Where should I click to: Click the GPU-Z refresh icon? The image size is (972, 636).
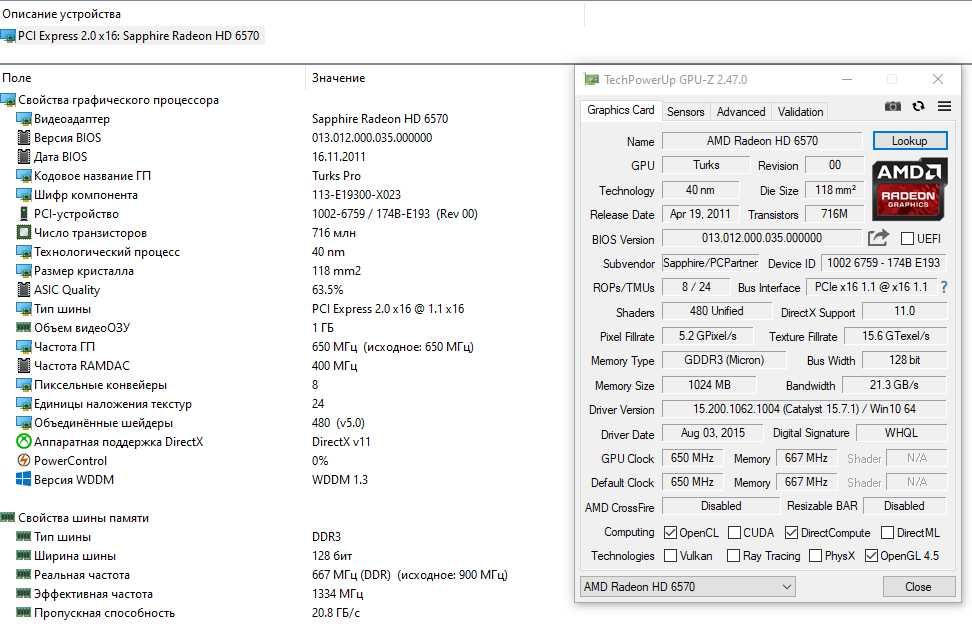[919, 107]
